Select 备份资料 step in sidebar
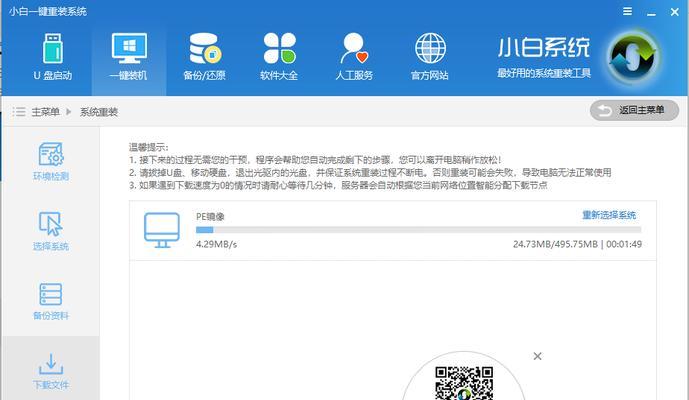The image size is (689, 400). point(51,301)
